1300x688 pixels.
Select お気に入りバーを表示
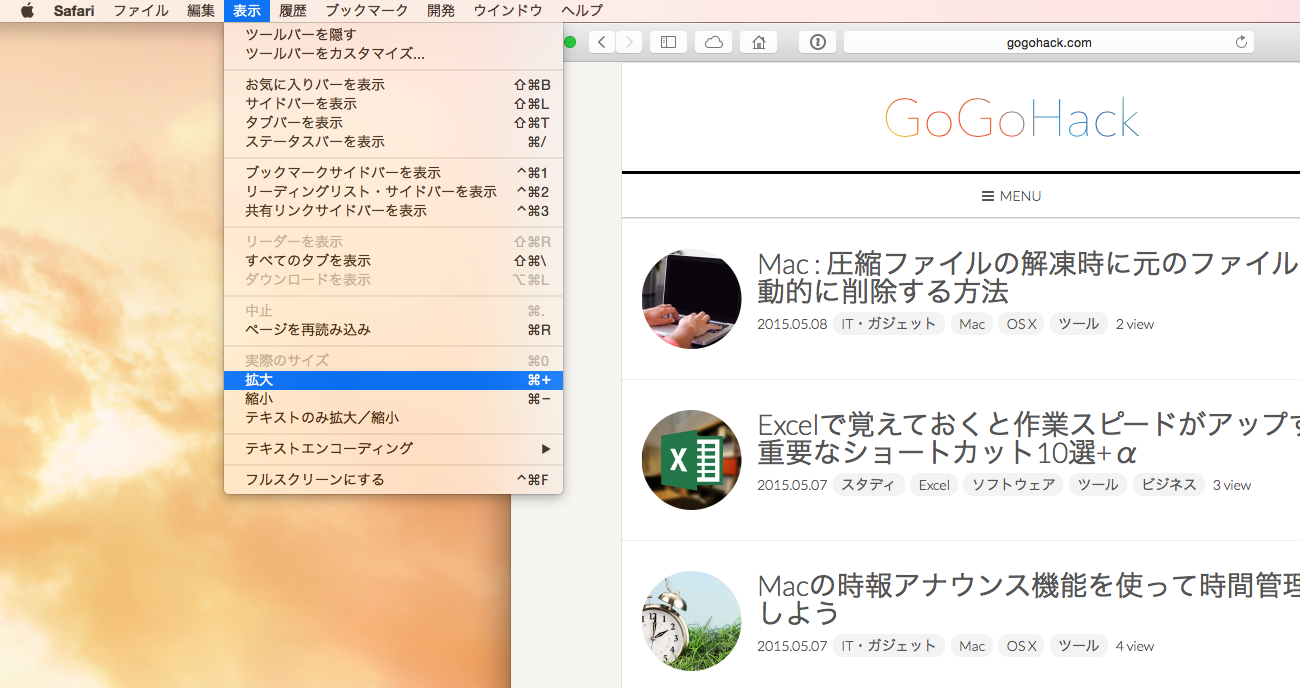[x=394, y=85]
